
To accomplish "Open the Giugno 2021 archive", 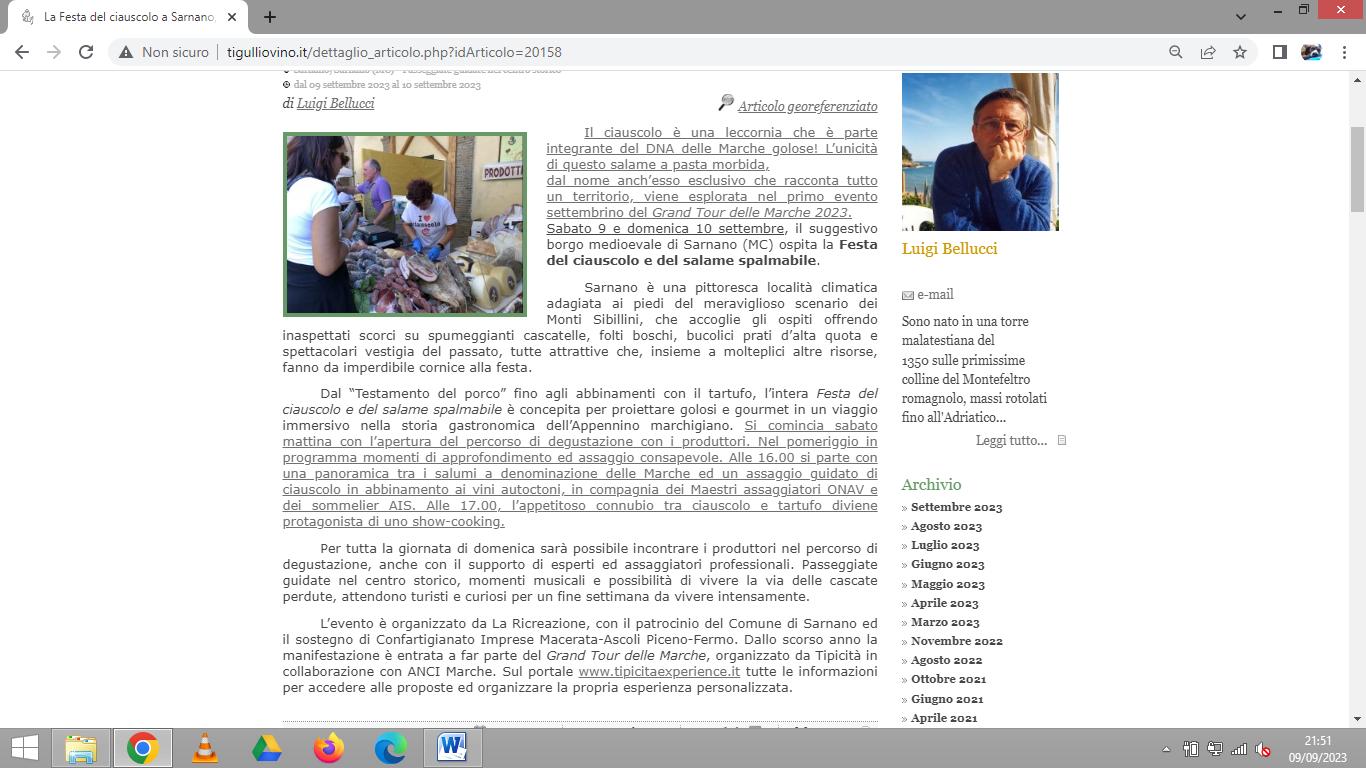I will point(947,699).
